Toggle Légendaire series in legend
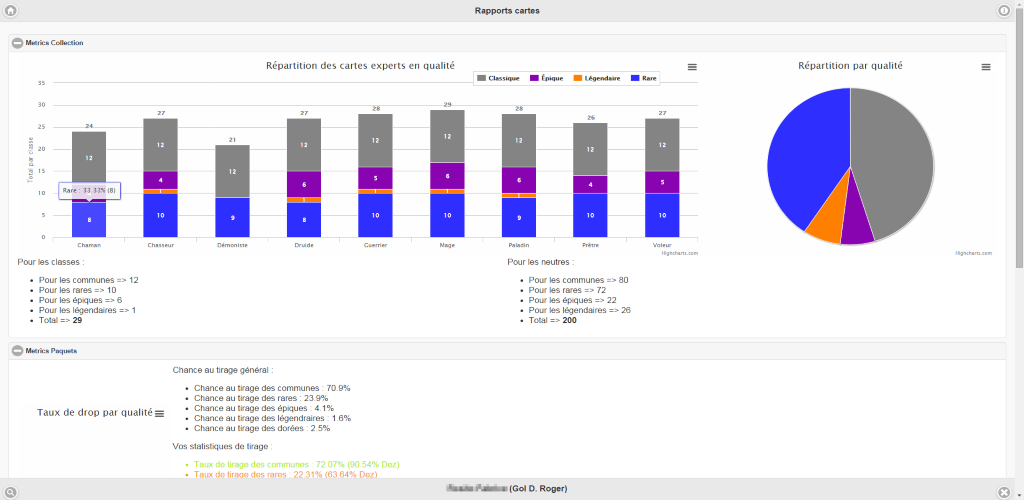This screenshot has height=500, width=1024. pos(597,78)
